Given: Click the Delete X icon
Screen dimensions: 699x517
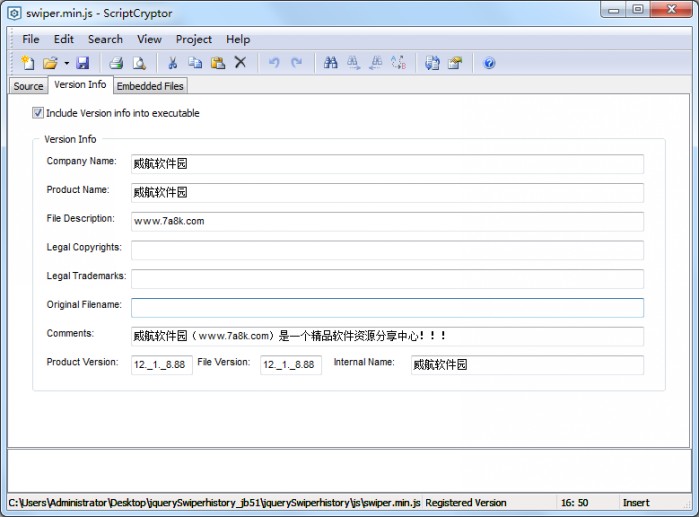Looking at the screenshot, I should [x=240, y=62].
